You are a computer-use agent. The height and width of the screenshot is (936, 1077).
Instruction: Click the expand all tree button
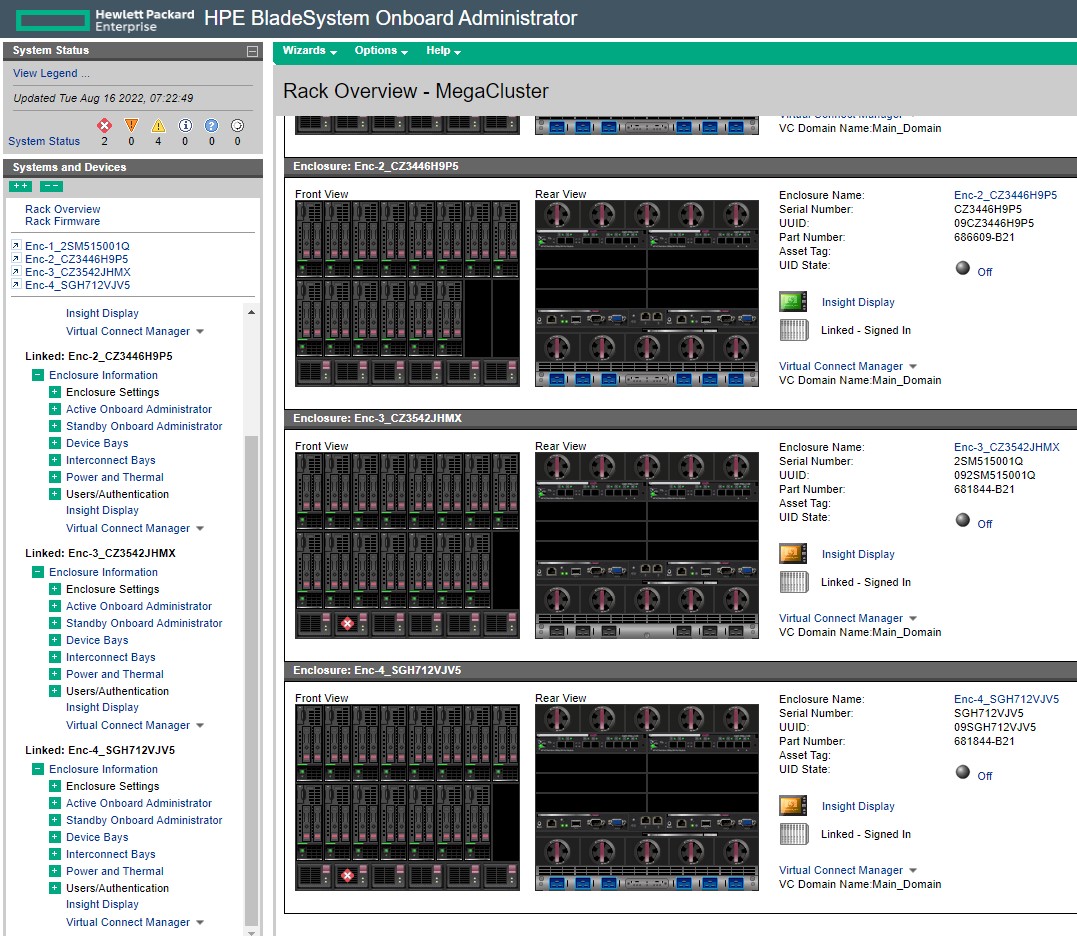coord(21,186)
